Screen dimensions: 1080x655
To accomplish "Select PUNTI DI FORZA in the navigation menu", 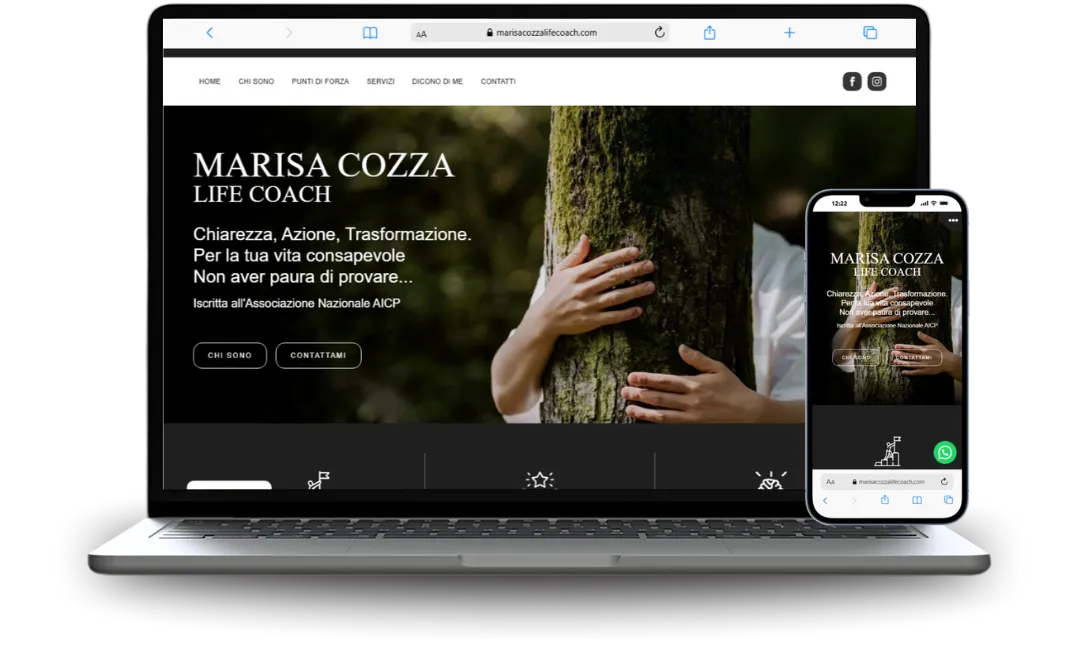I will point(320,82).
